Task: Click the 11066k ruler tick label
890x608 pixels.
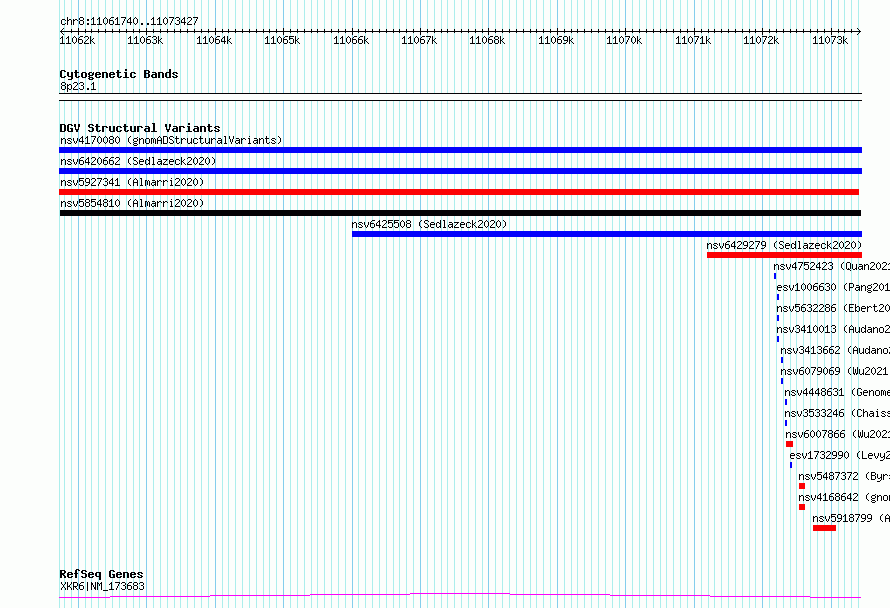Action: point(351,40)
